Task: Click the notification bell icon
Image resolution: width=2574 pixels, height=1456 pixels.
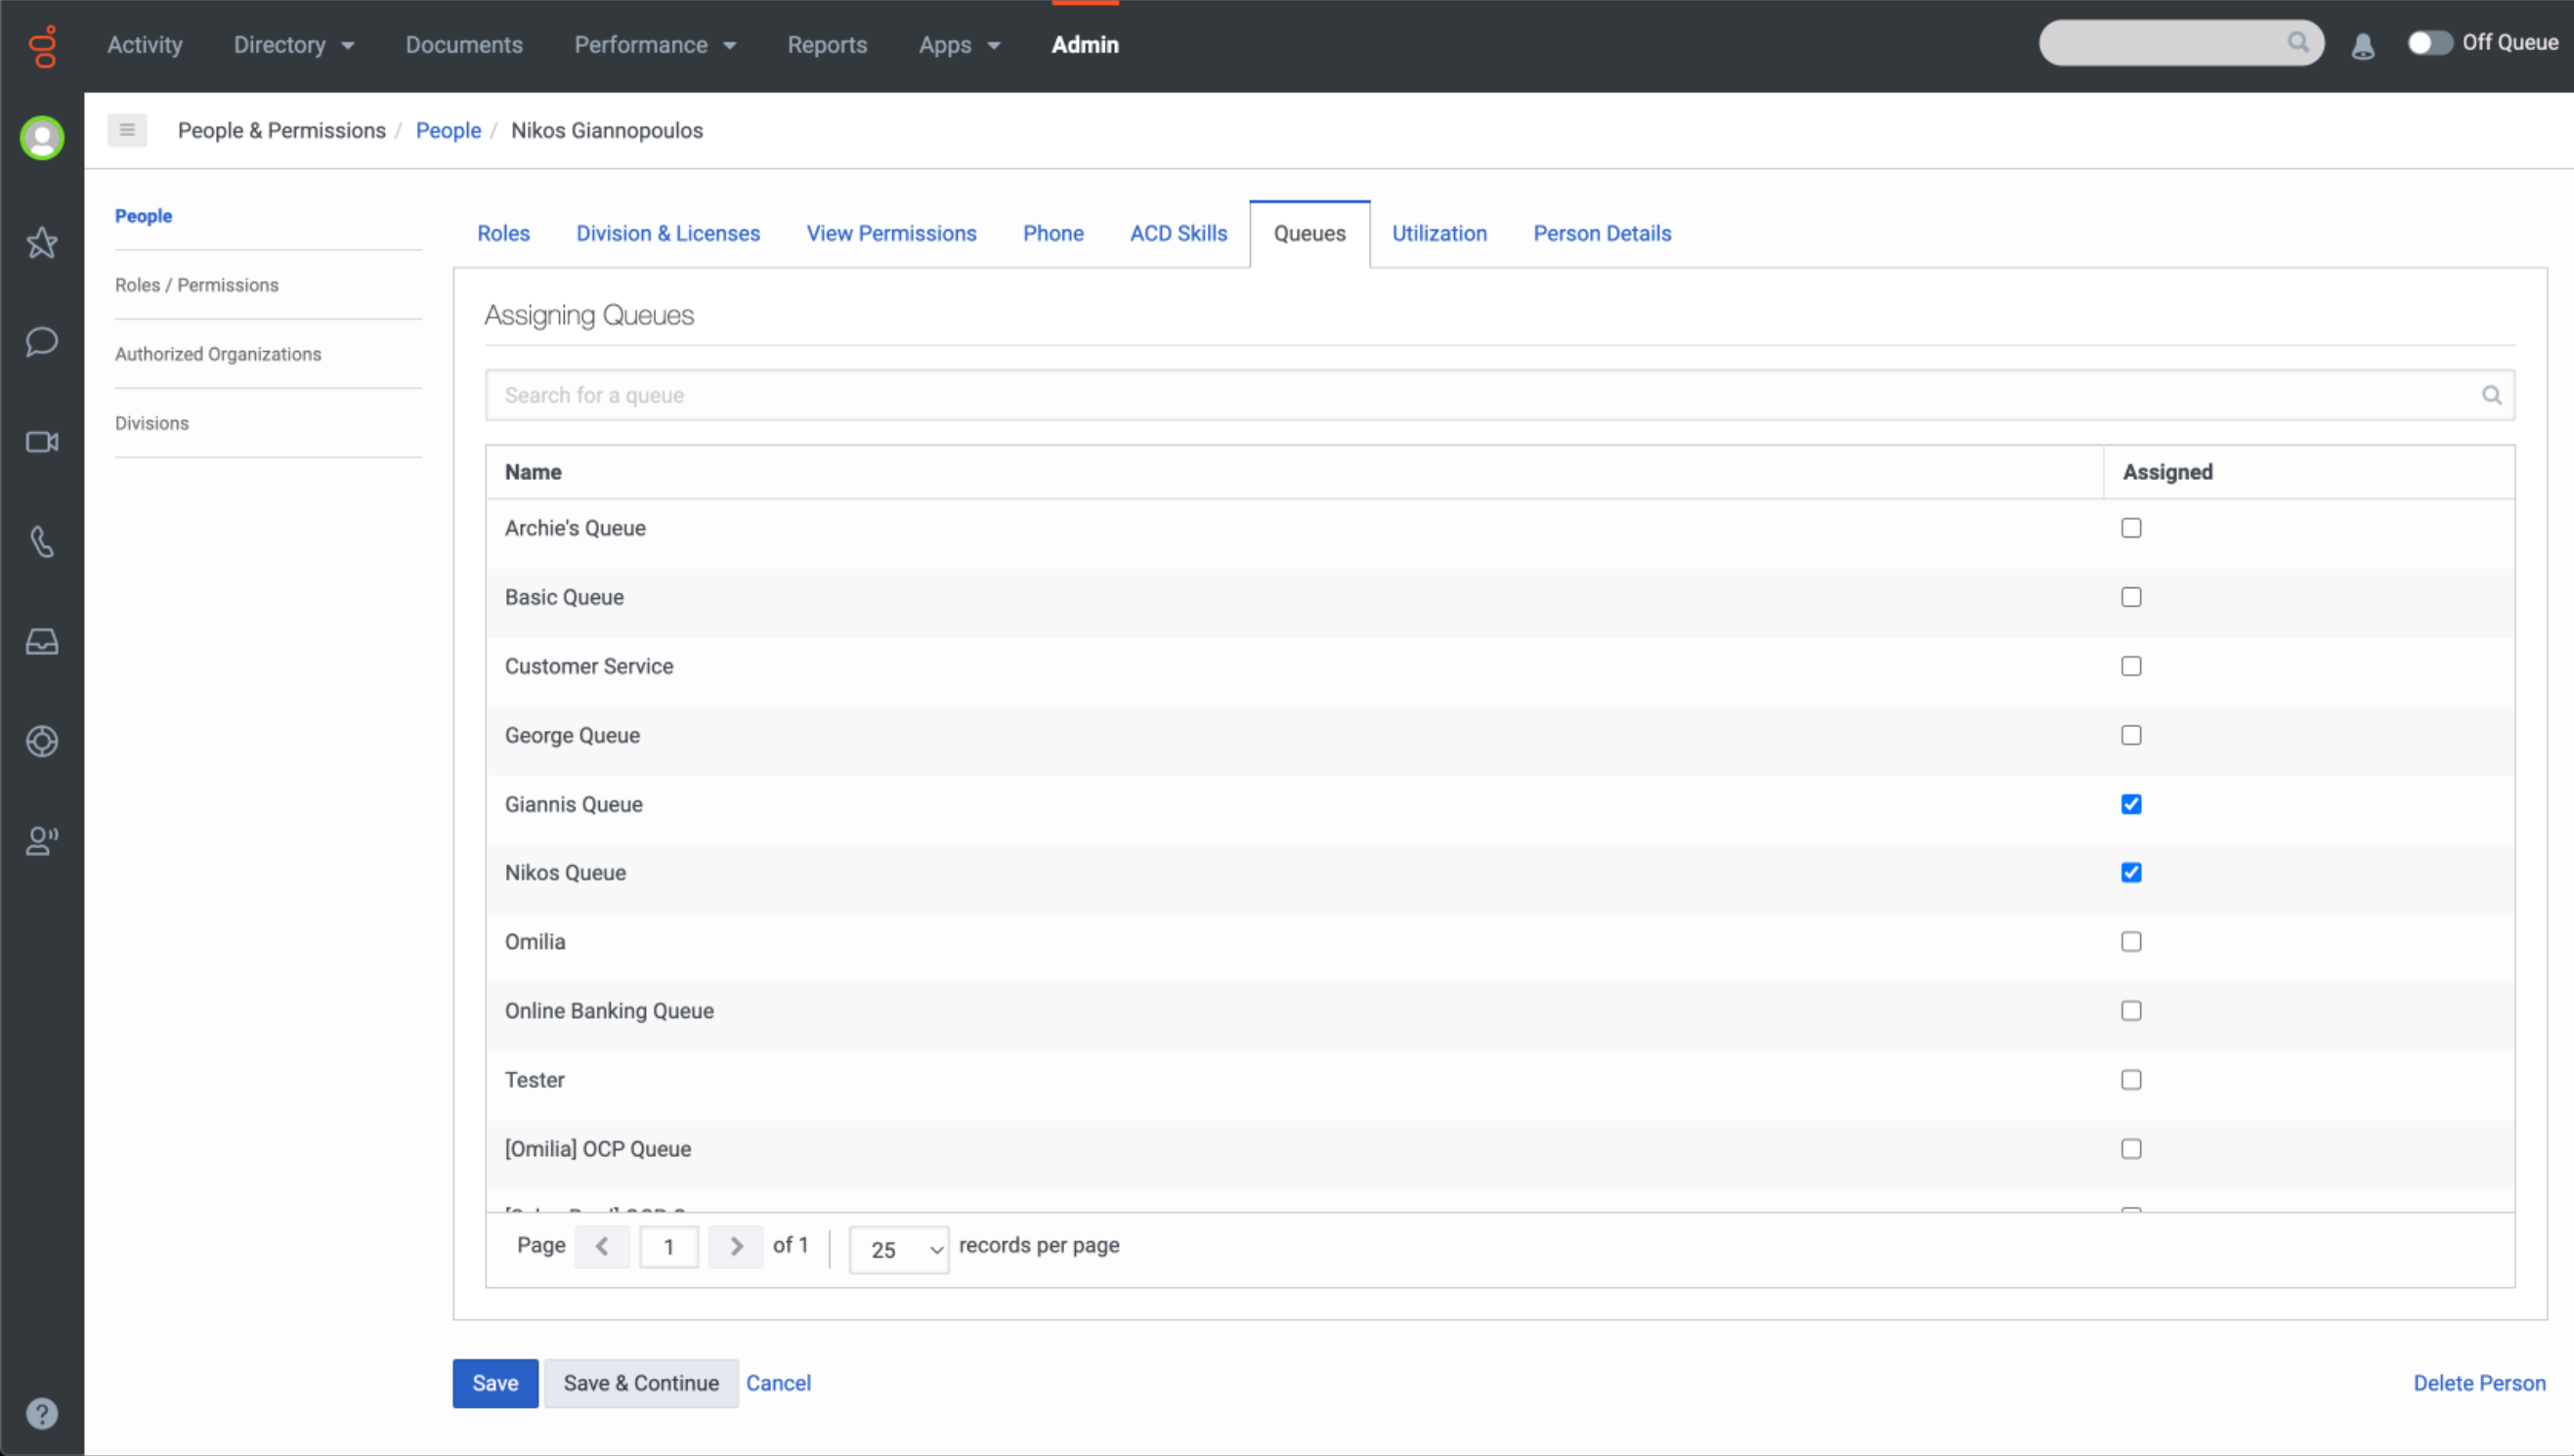Action: [2362, 45]
